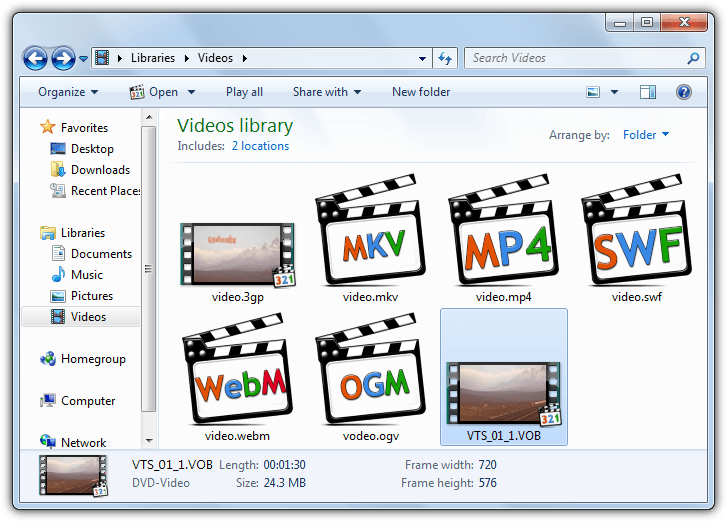Open the Share with menu
This screenshot has width=727, height=521.
[x=327, y=92]
